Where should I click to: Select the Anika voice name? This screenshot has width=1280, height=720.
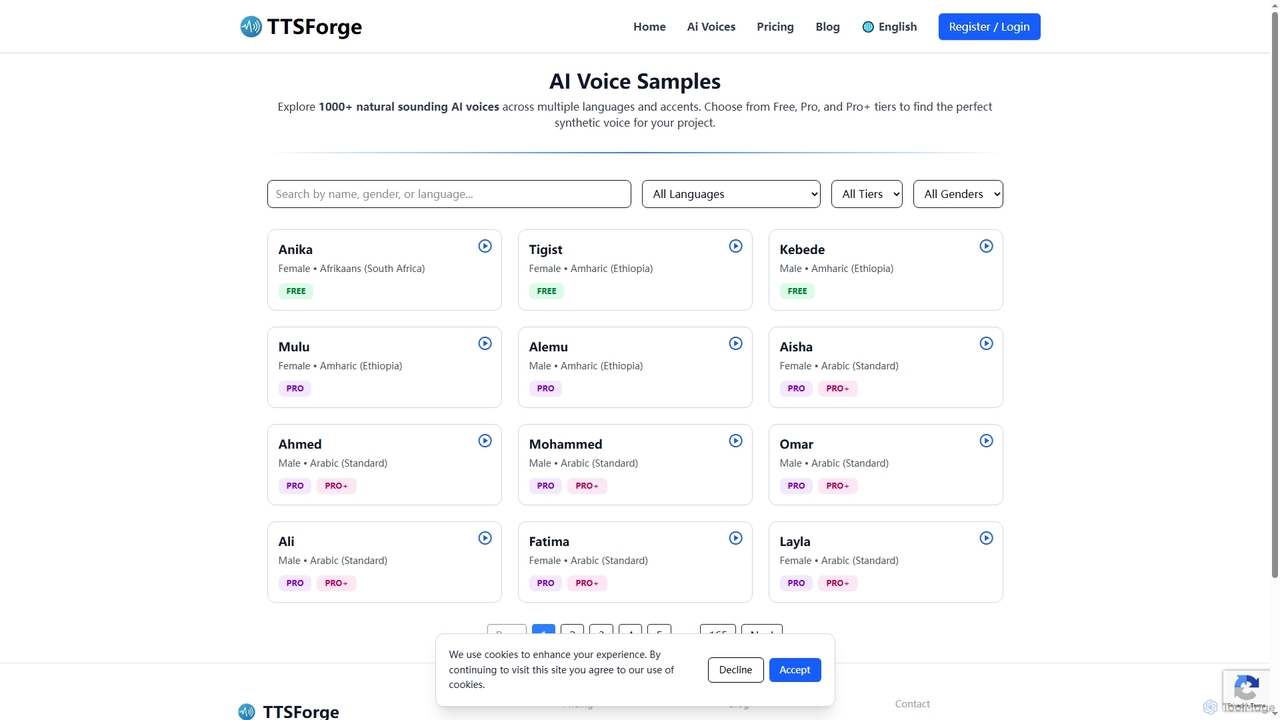[295, 249]
